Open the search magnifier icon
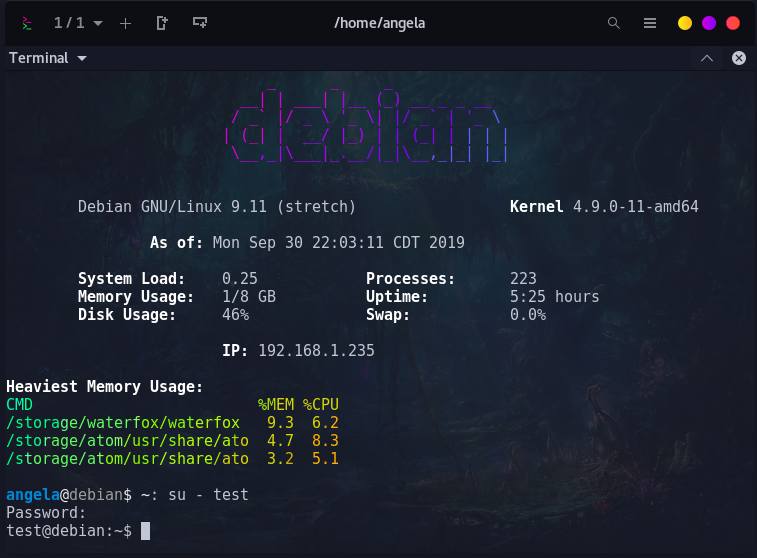Screen dimensions: 757x558 click(x=614, y=23)
